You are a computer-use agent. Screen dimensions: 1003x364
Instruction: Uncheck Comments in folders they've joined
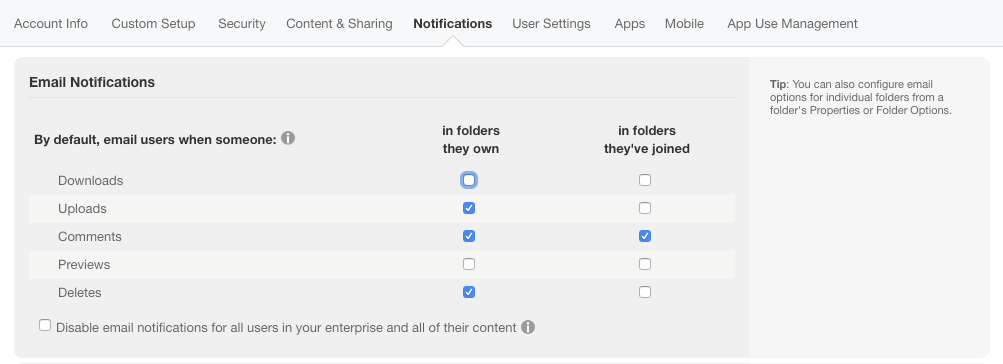point(645,237)
